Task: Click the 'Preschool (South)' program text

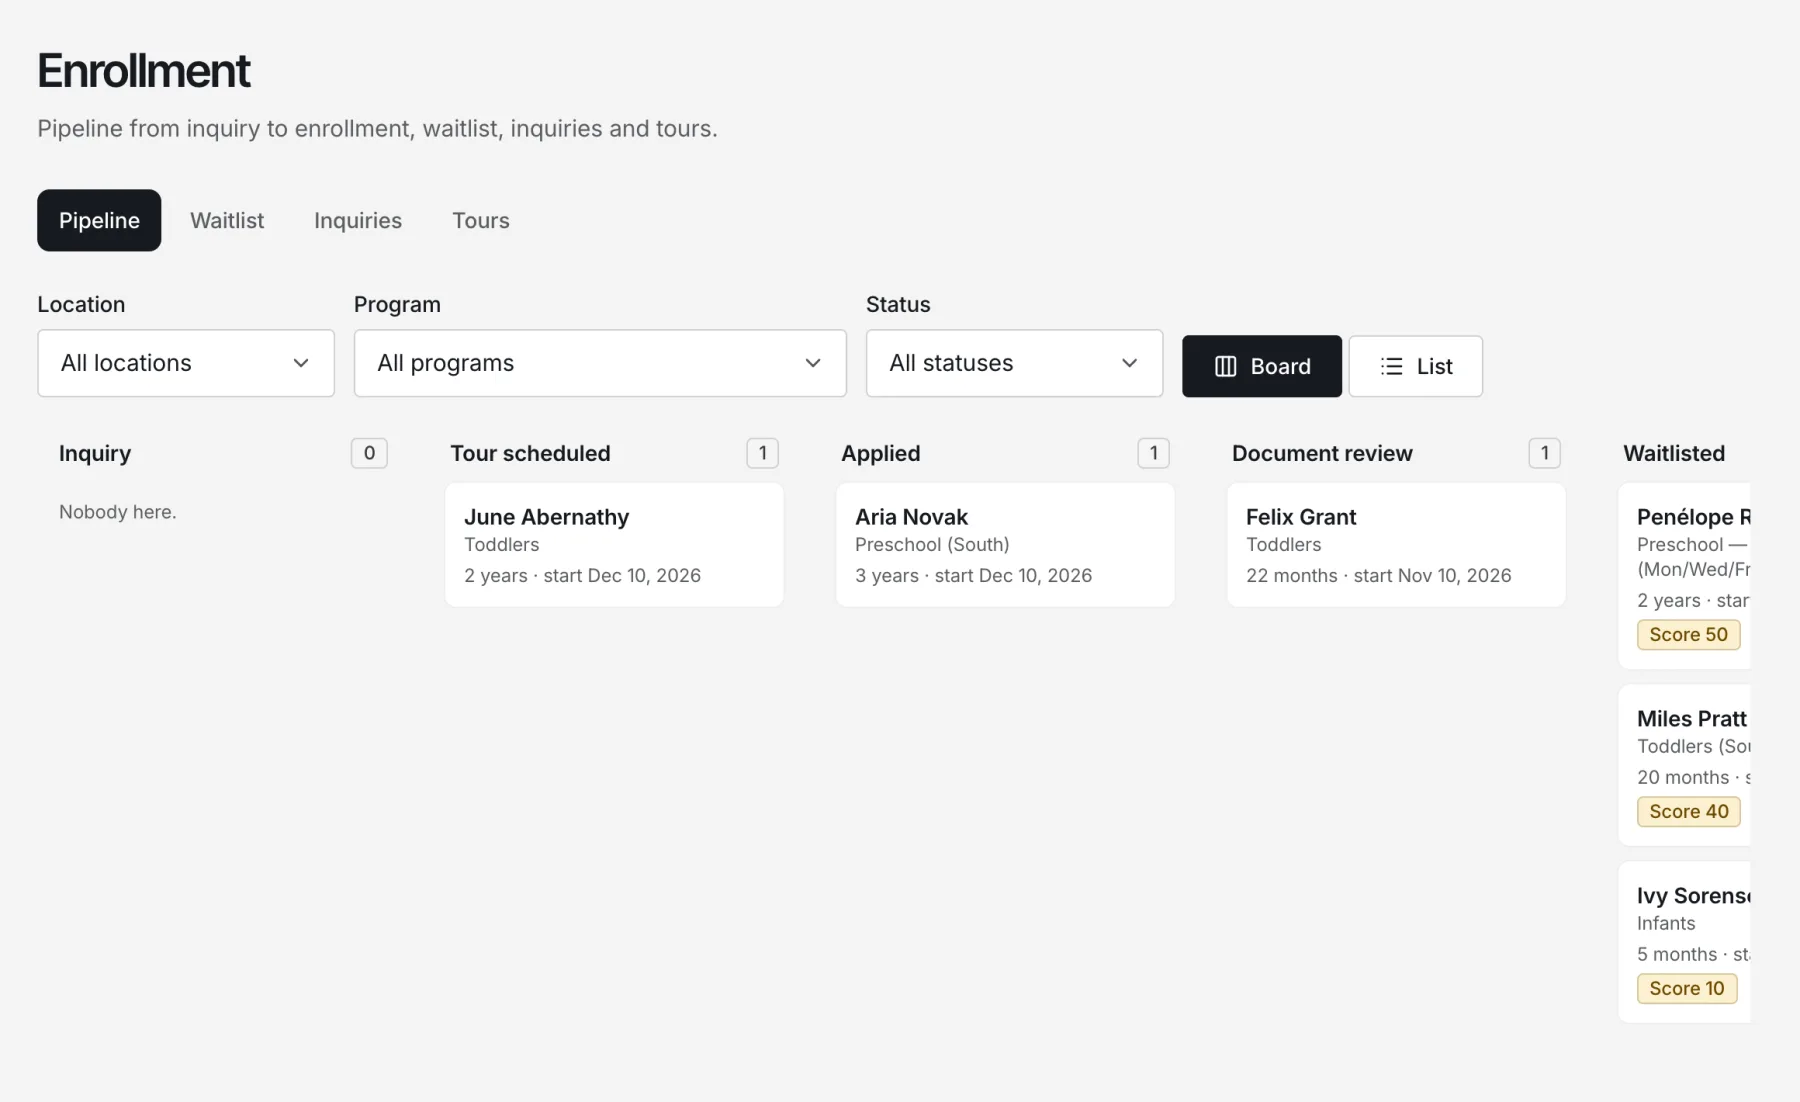Action: click(932, 544)
